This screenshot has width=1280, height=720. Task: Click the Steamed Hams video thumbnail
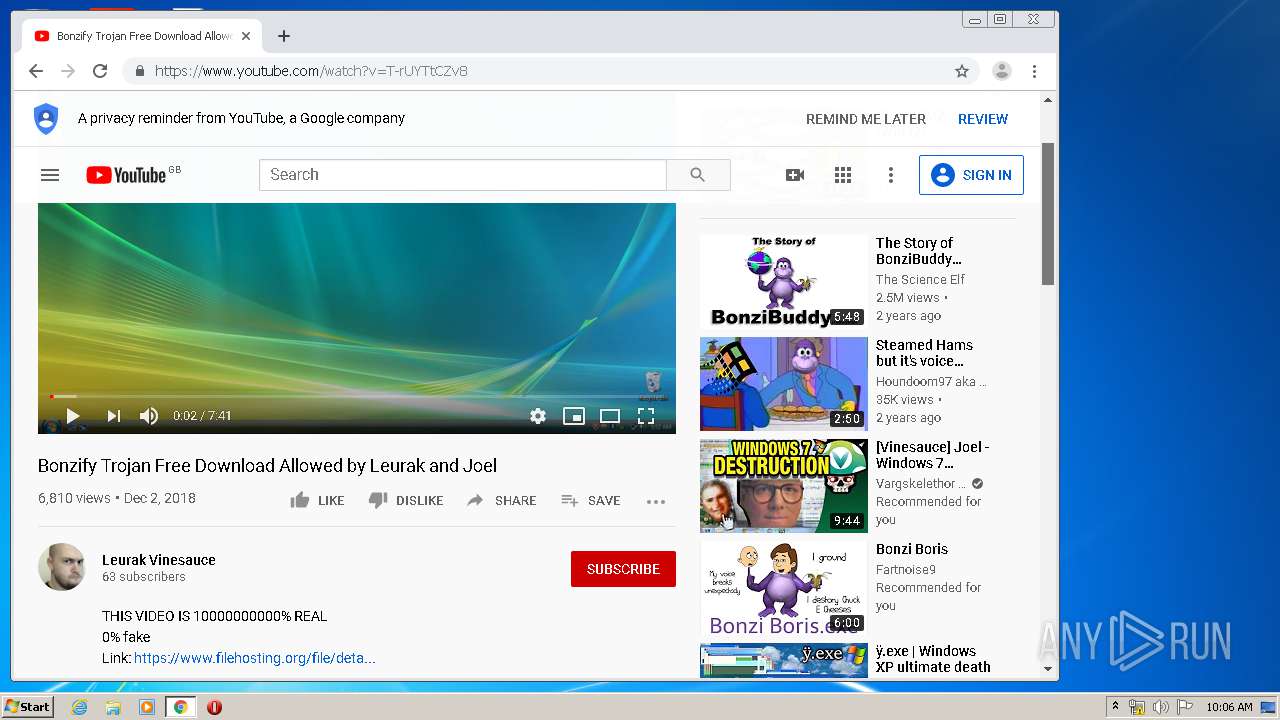784,384
